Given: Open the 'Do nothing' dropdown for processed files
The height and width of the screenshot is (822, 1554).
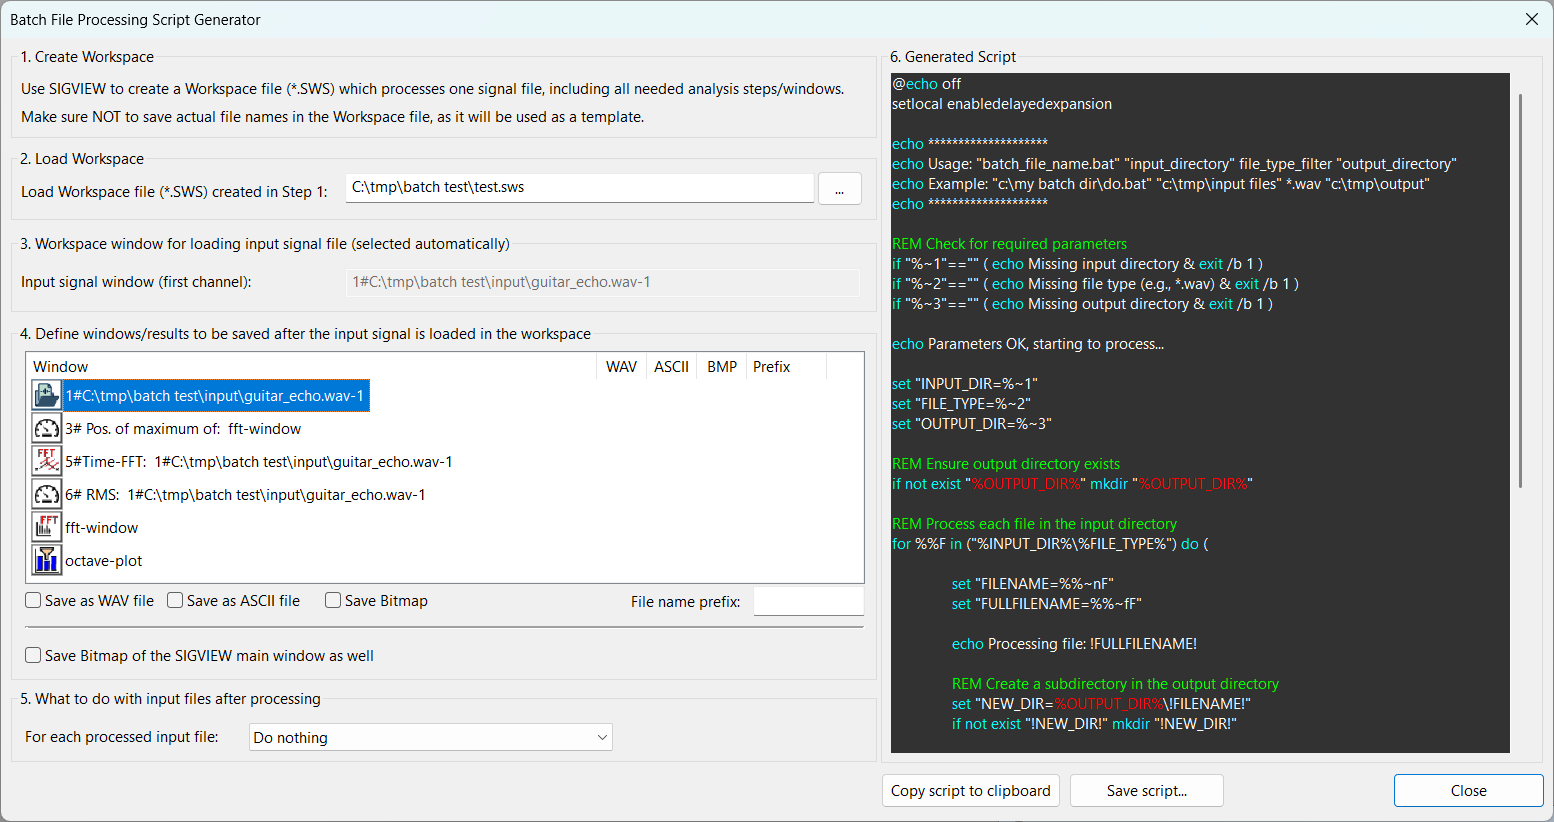Looking at the screenshot, I should tap(430, 738).
